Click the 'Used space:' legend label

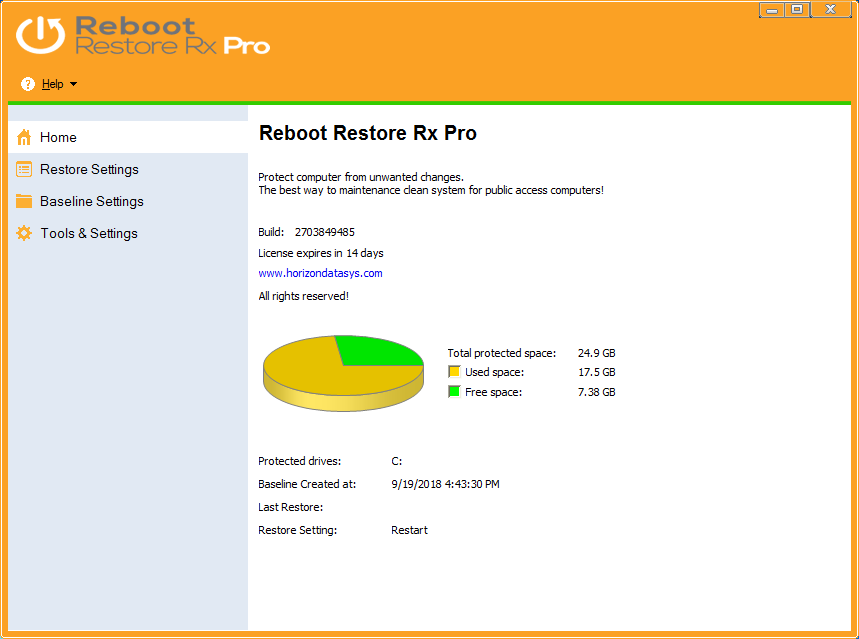tap(495, 372)
